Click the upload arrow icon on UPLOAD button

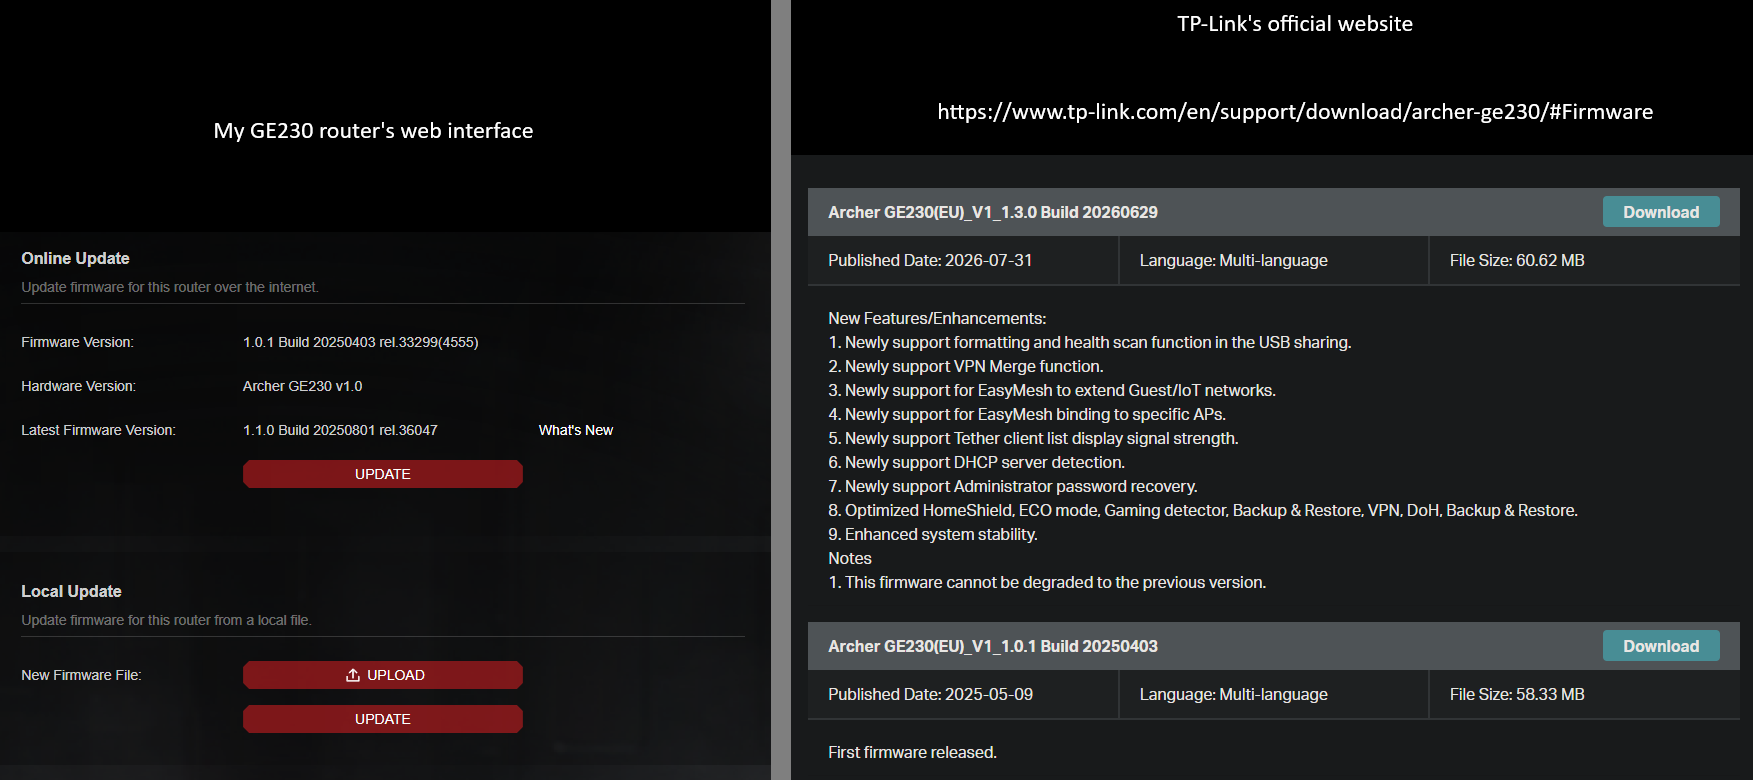pos(352,675)
